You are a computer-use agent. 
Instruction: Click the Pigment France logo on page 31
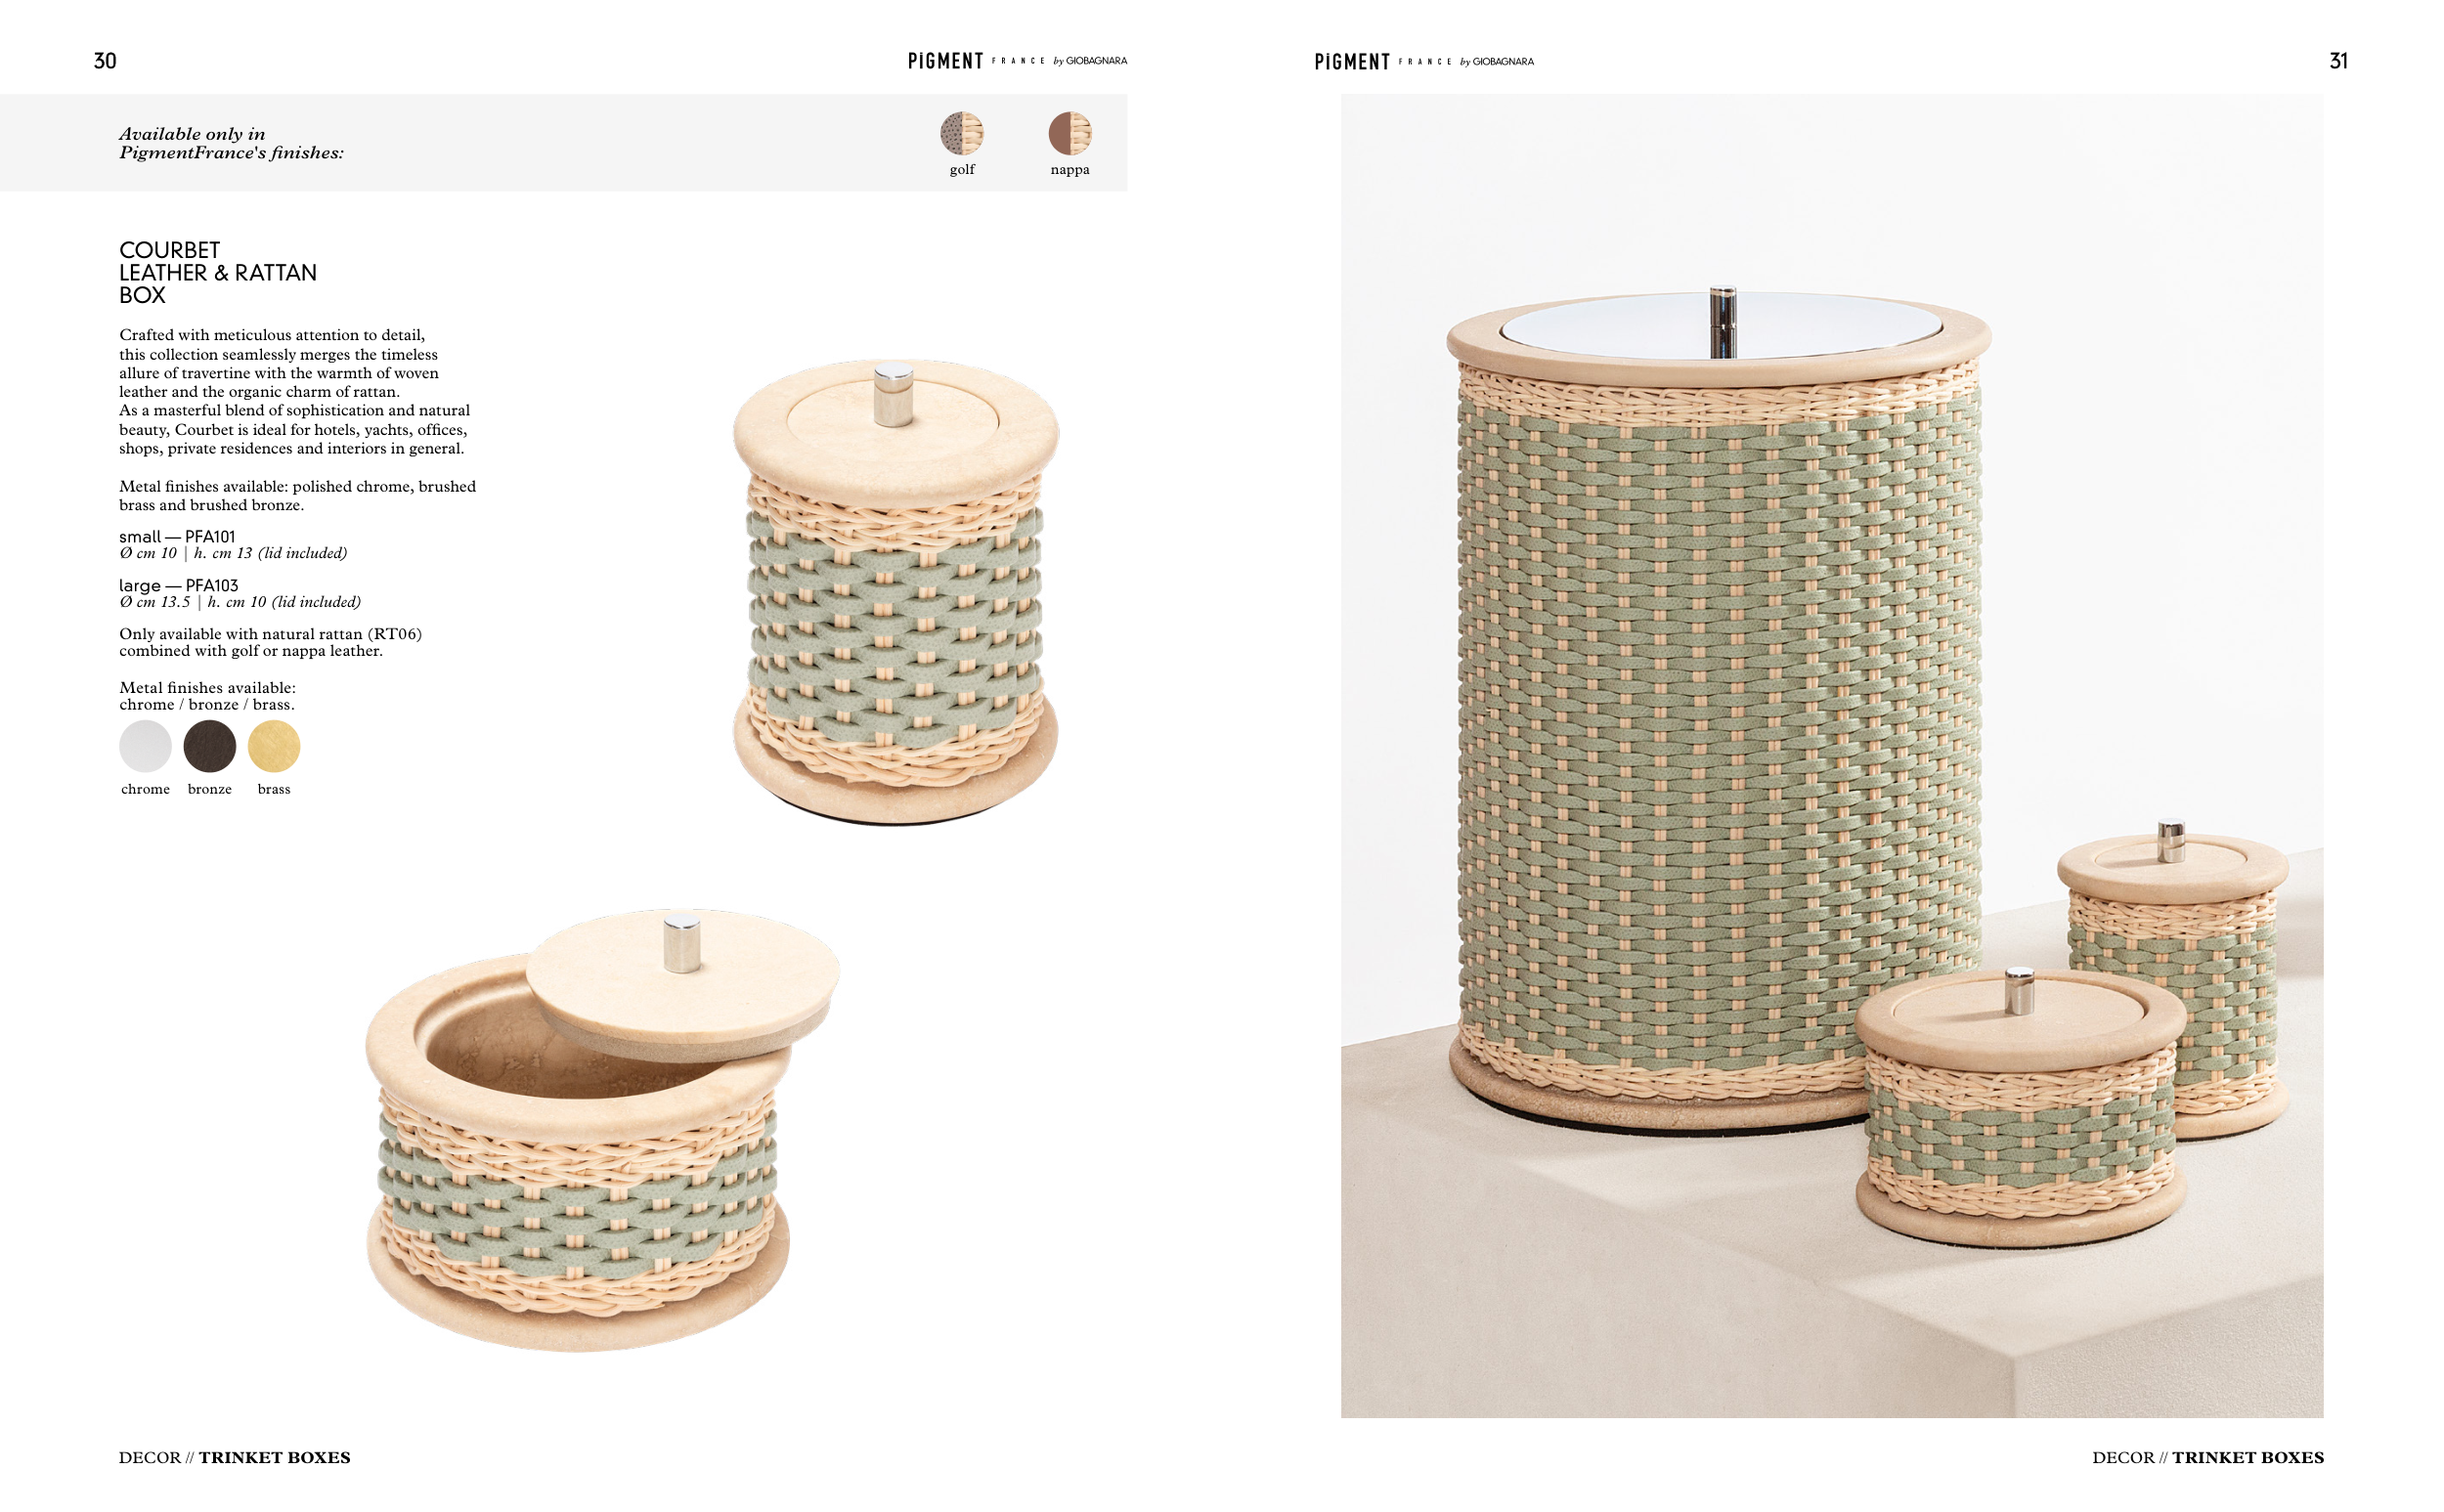click(1423, 62)
